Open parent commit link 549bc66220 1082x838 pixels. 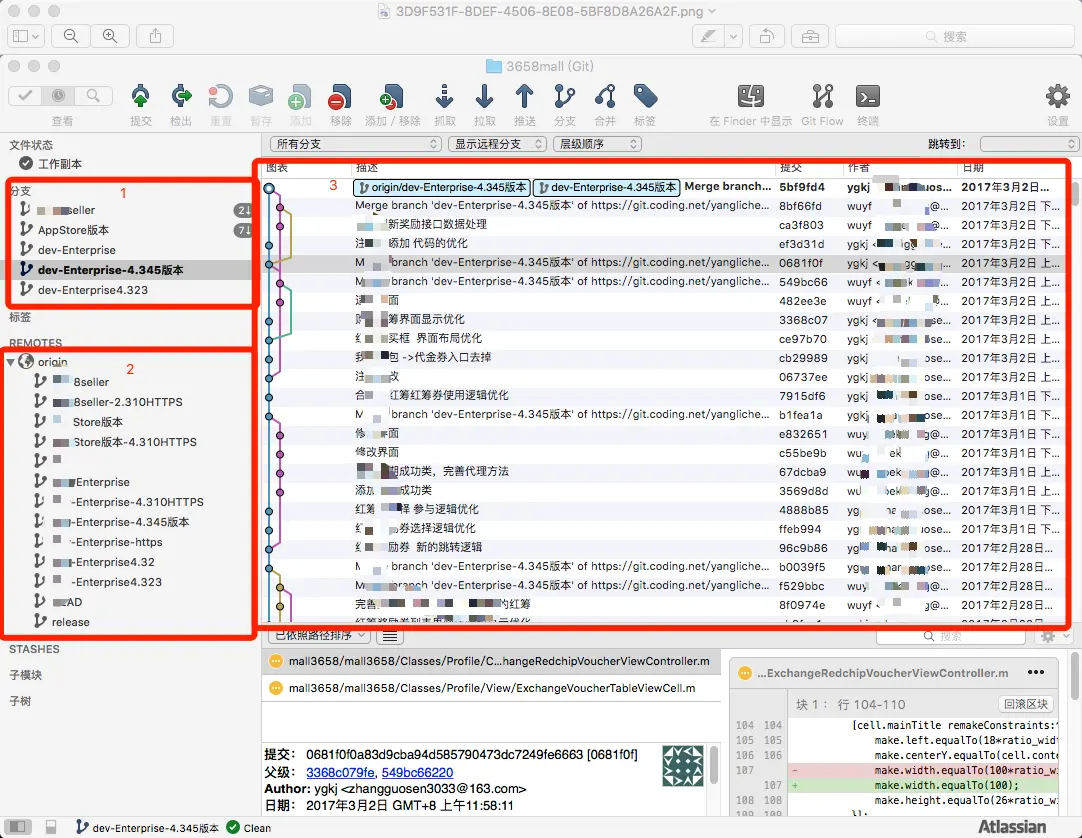(x=417, y=772)
